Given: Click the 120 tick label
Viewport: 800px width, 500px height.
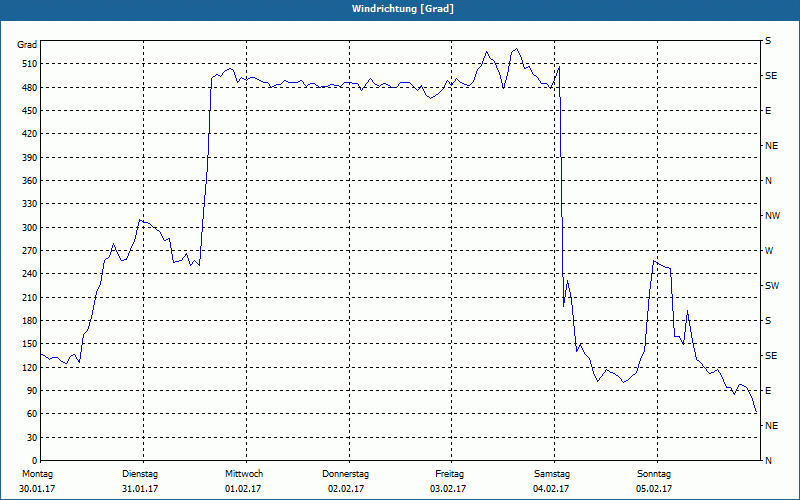Looking at the screenshot, I should (x=29, y=368).
